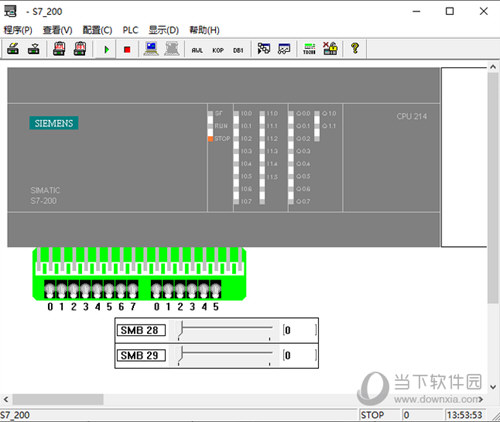
Task: Open the 配置(C) menu
Action: pyautogui.click(x=97, y=30)
